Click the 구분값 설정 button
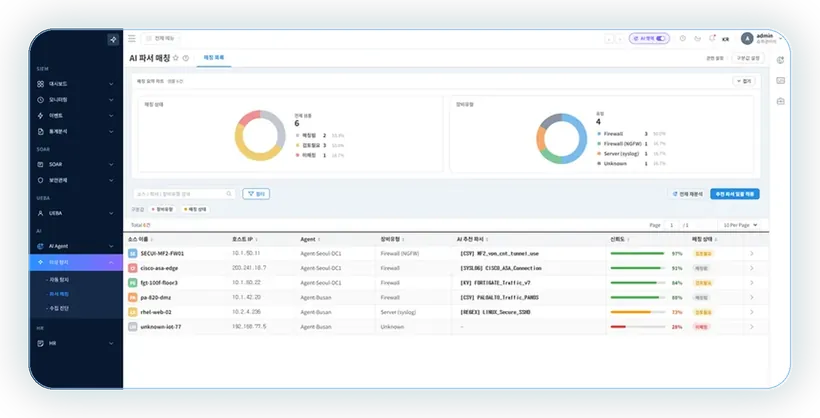The image size is (820, 418). [x=748, y=58]
